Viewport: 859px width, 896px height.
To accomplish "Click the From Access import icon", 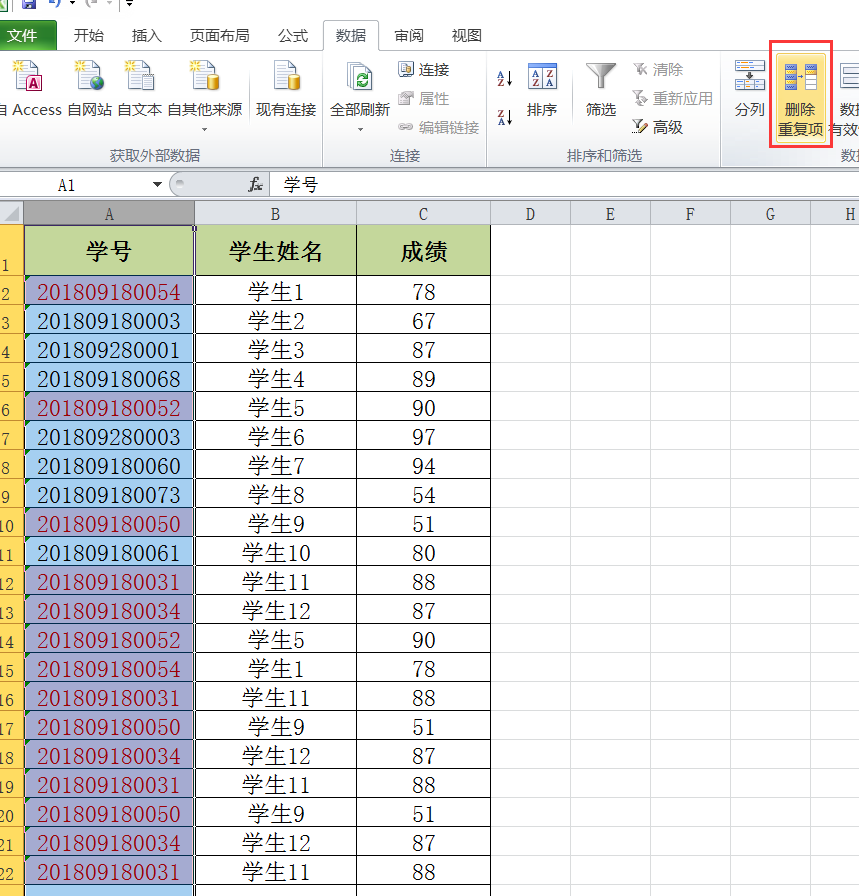I will 27,76.
